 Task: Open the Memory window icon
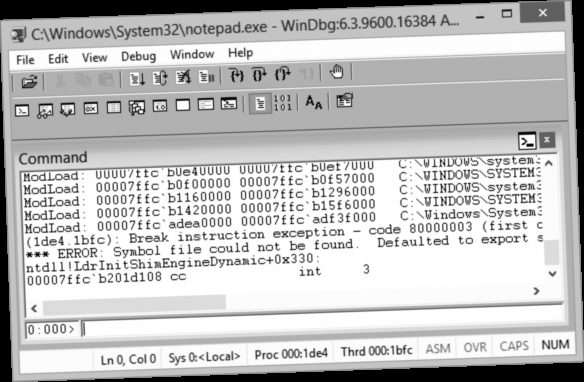pyautogui.click(x=114, y=108)
